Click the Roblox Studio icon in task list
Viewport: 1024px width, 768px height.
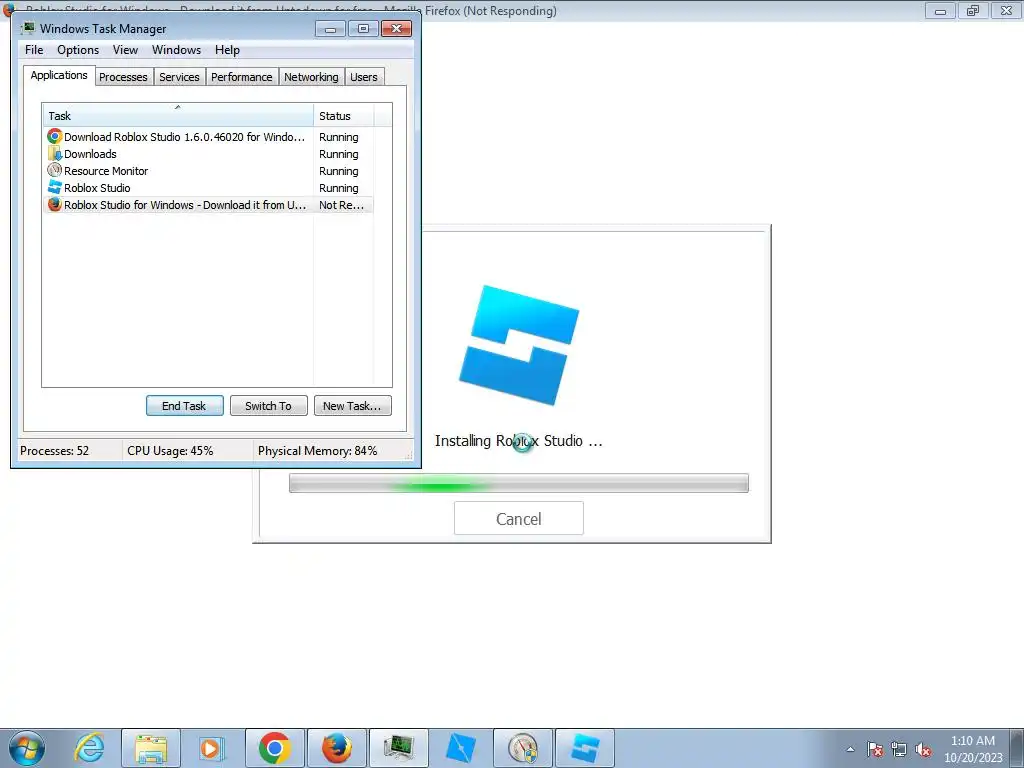[55, 187]
